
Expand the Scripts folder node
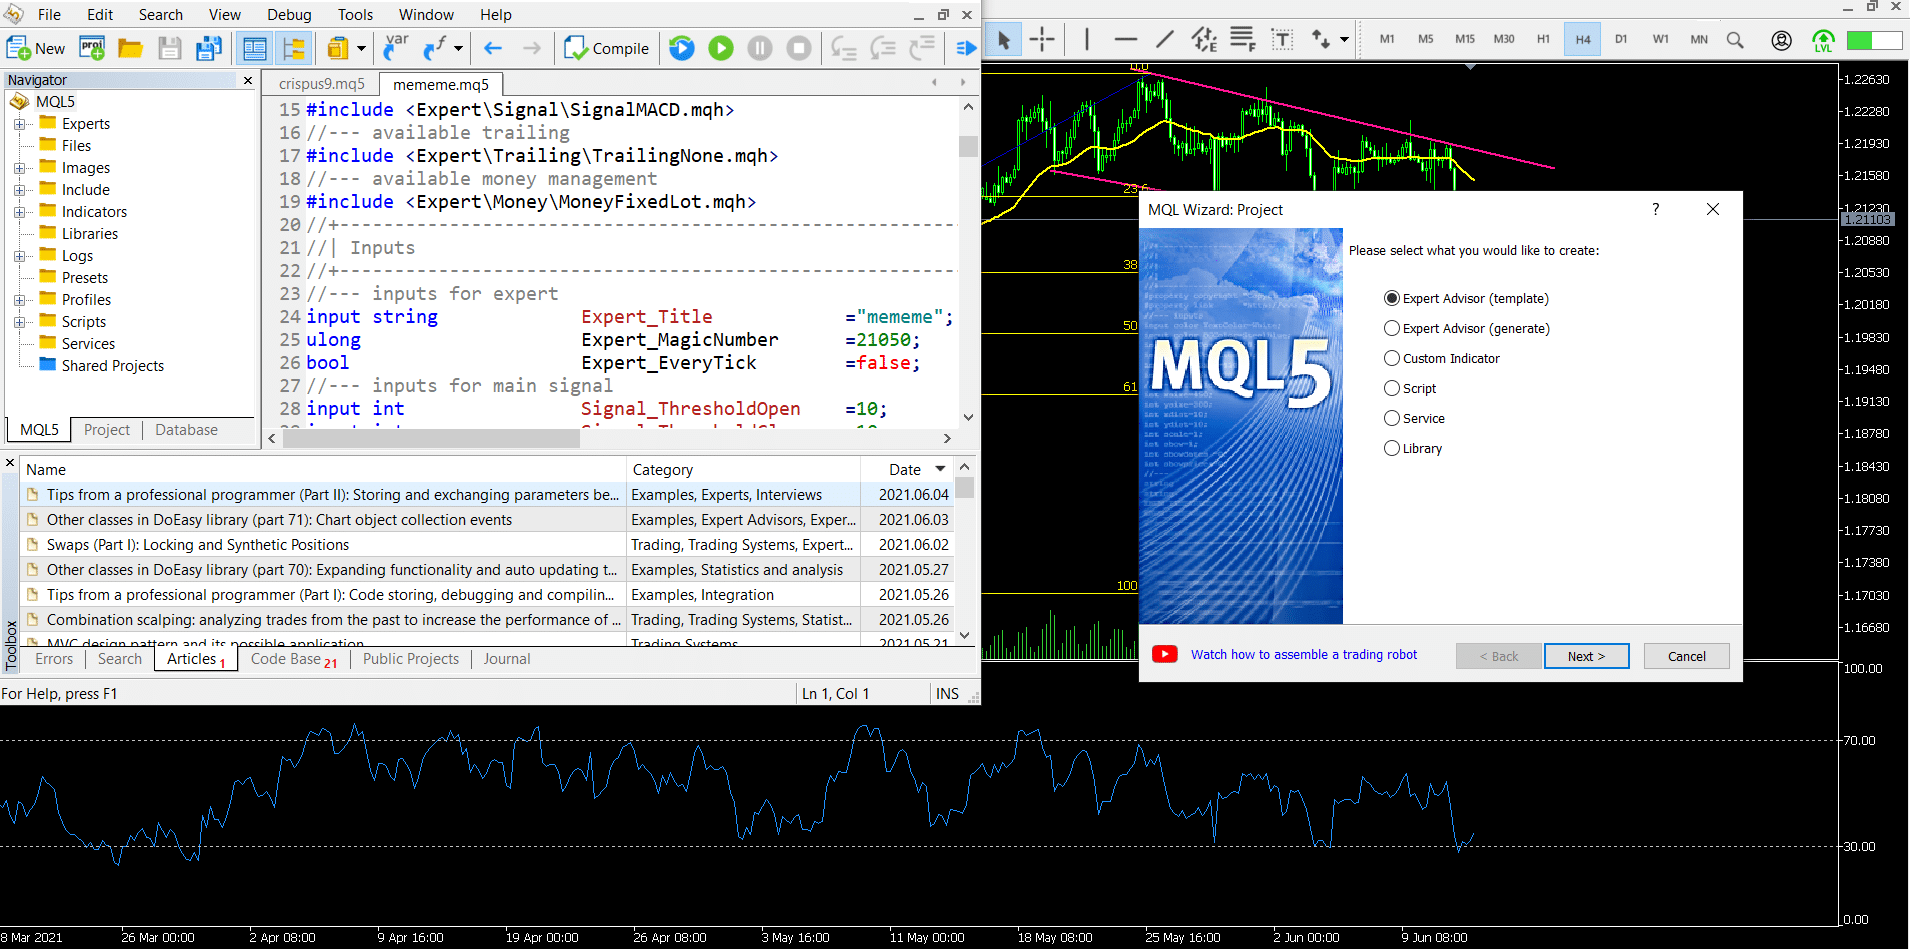[x=19, y=322]
